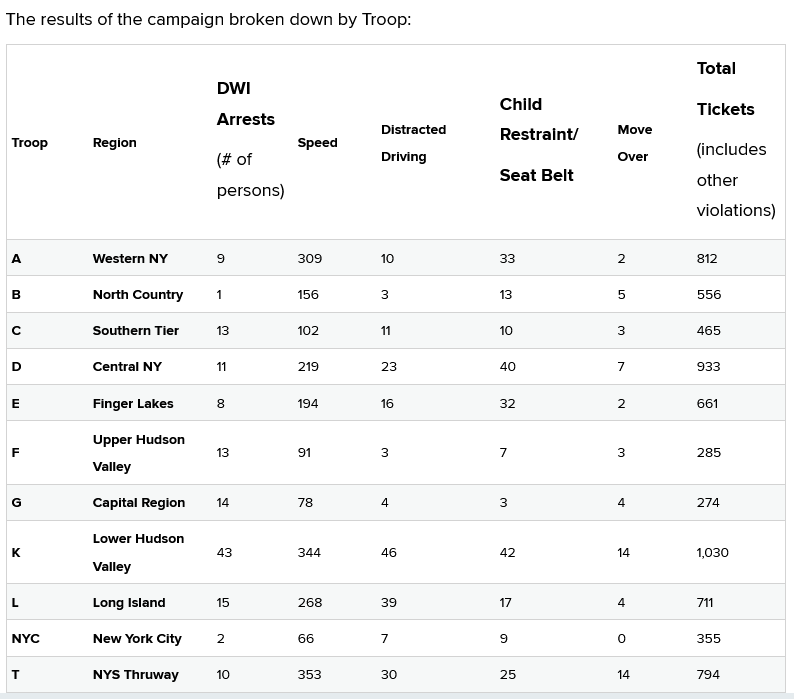Select the Upper Hudson Valley region cell
This screenshot has width=794, height=699.
138,453
